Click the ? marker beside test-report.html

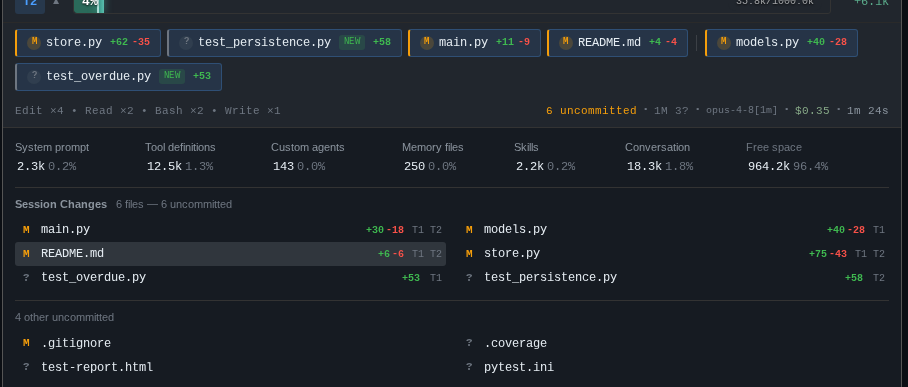pos(26,367)
